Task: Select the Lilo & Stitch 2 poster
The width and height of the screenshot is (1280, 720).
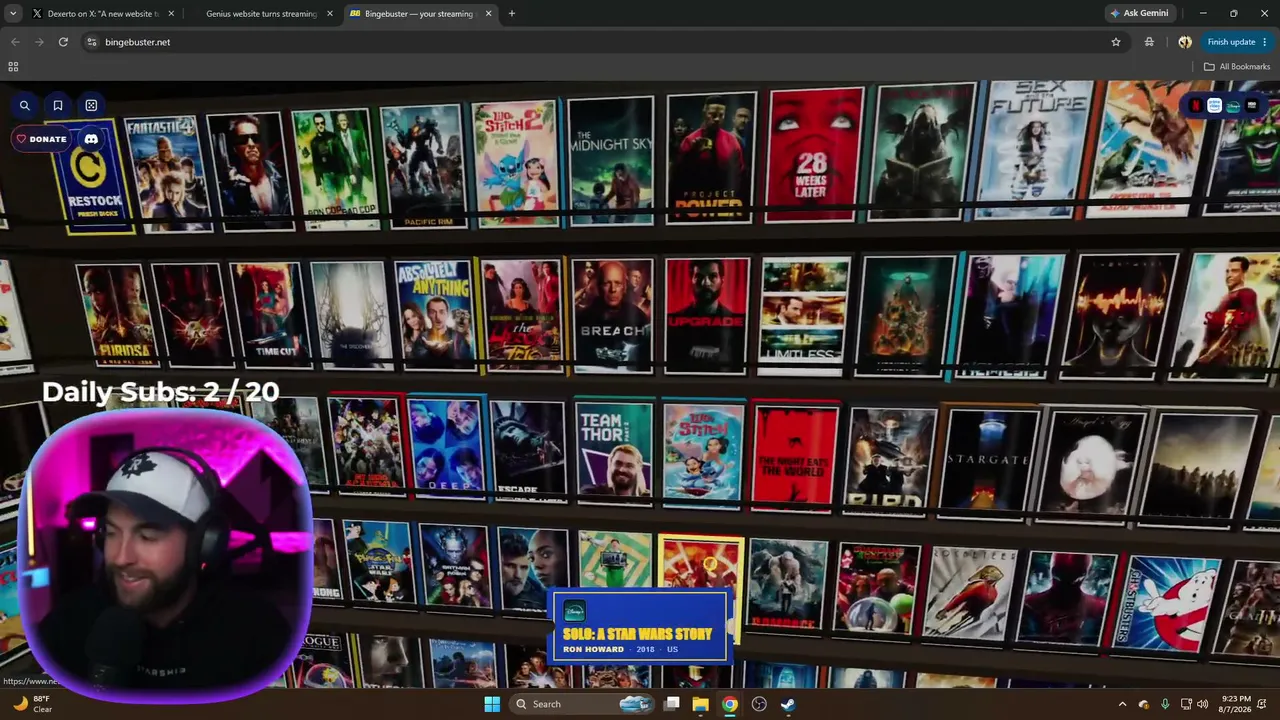Action: click(x=515, y=162)
